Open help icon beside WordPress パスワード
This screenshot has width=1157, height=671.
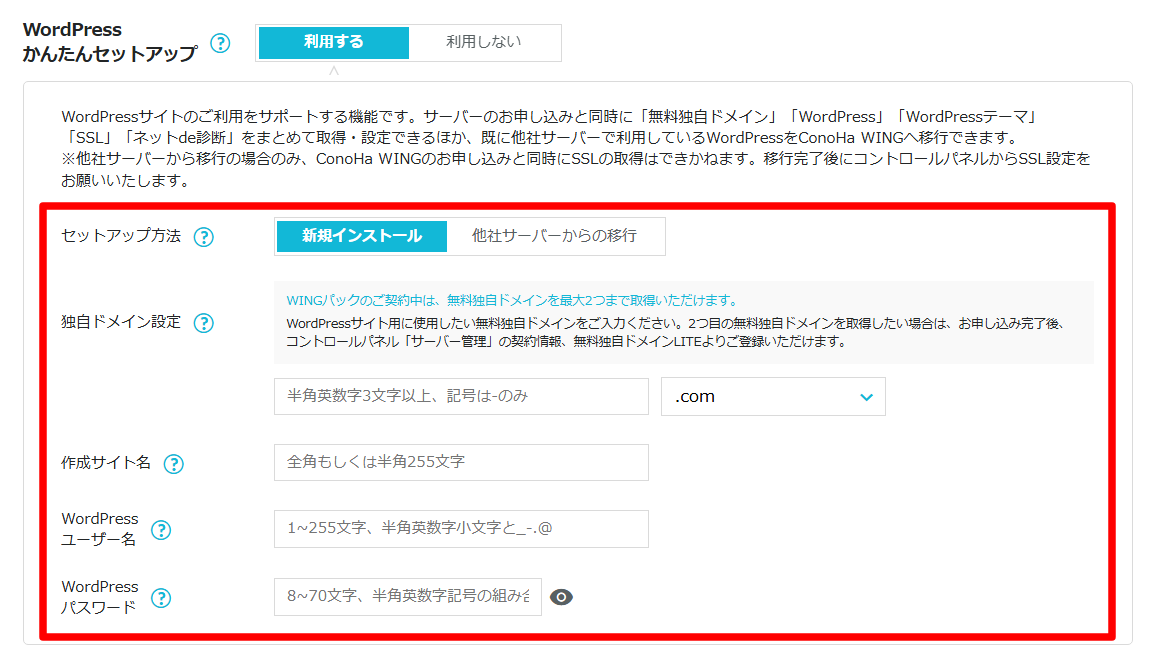click(x=161, y=598)
